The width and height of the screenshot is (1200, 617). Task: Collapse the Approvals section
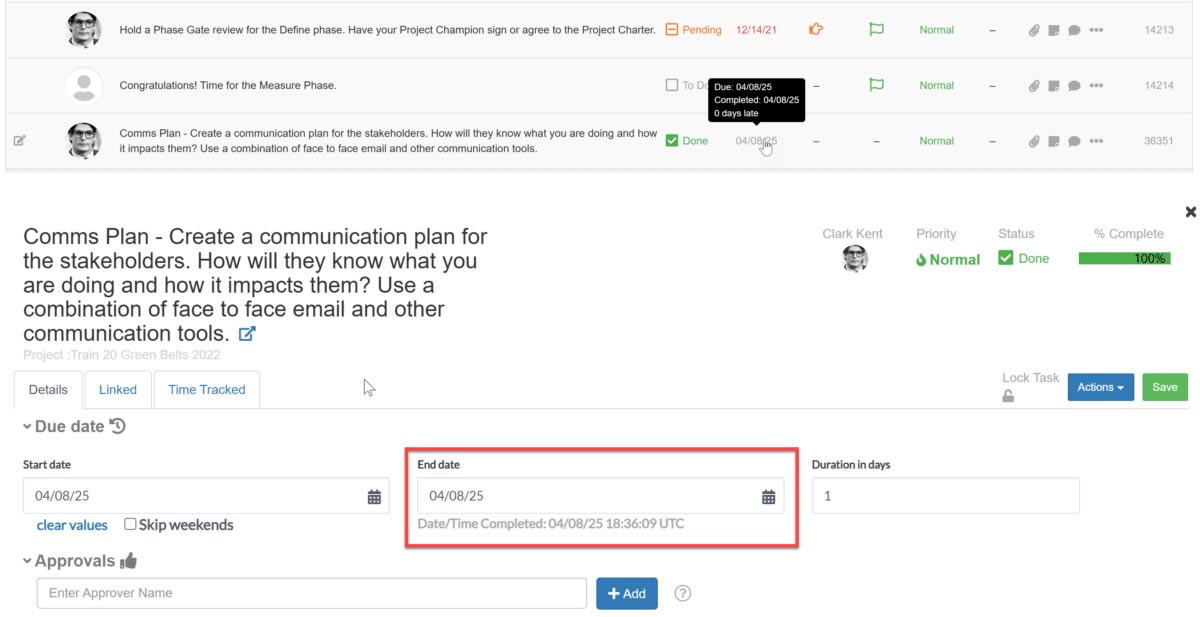pos(28,562)
